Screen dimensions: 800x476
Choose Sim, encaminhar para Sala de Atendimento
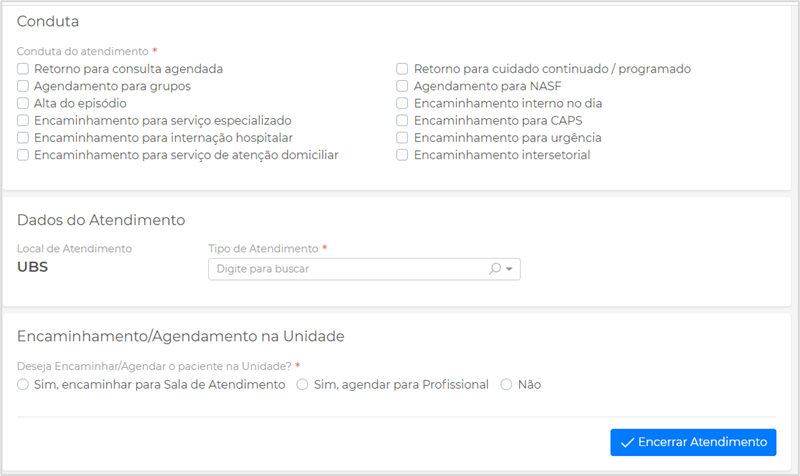coord(23,384)
